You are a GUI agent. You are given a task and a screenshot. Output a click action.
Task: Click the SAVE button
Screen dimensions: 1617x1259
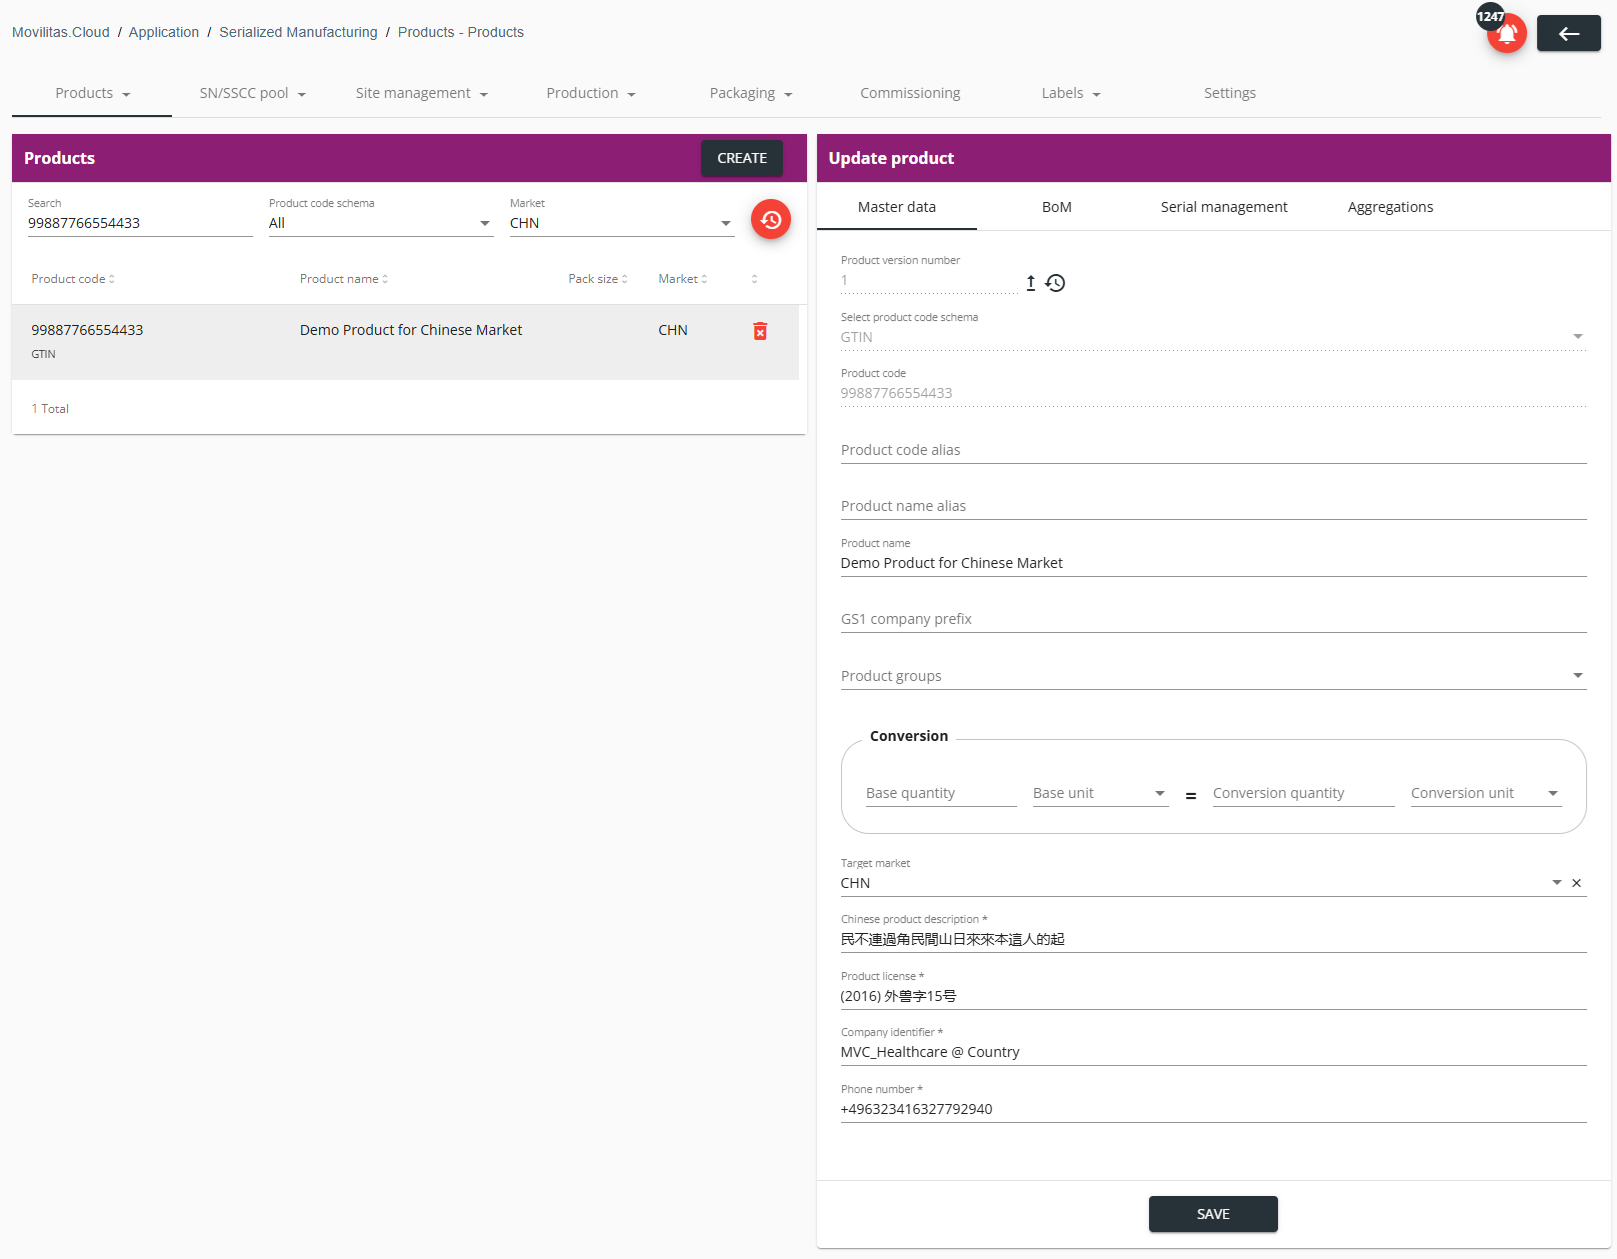point(1213,1214)
